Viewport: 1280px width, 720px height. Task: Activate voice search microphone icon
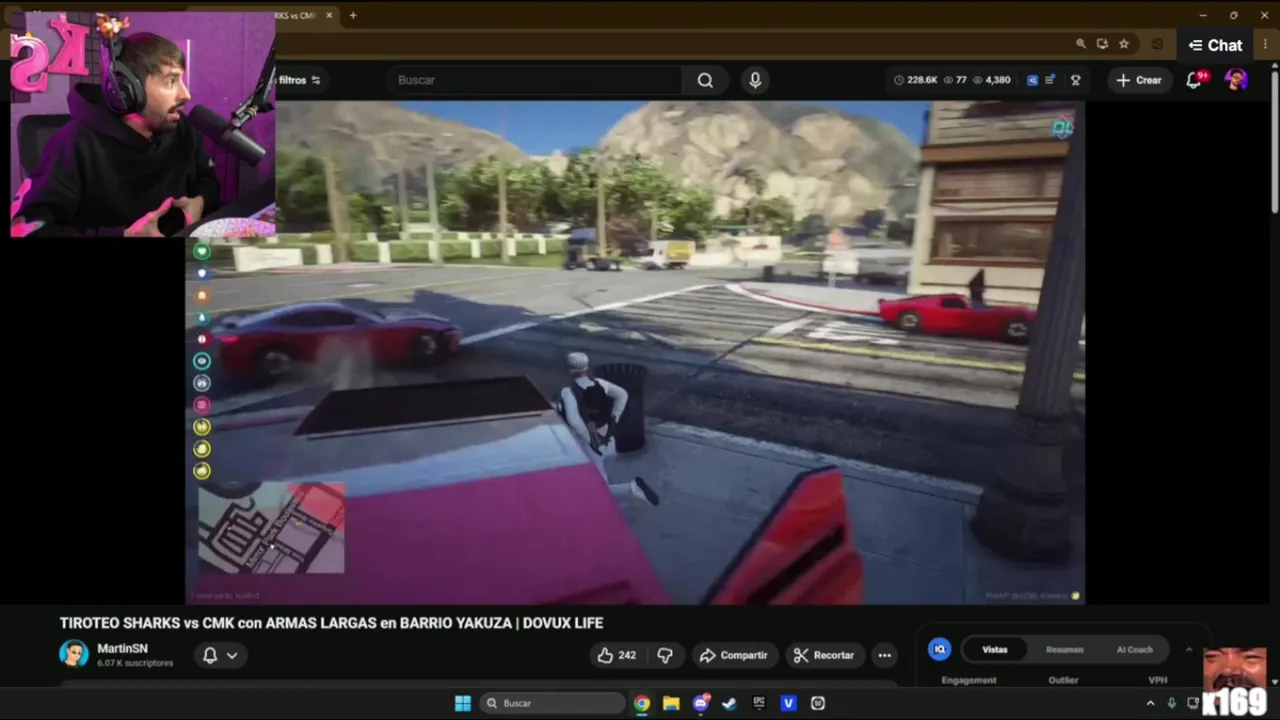click(x=755, y=80)
